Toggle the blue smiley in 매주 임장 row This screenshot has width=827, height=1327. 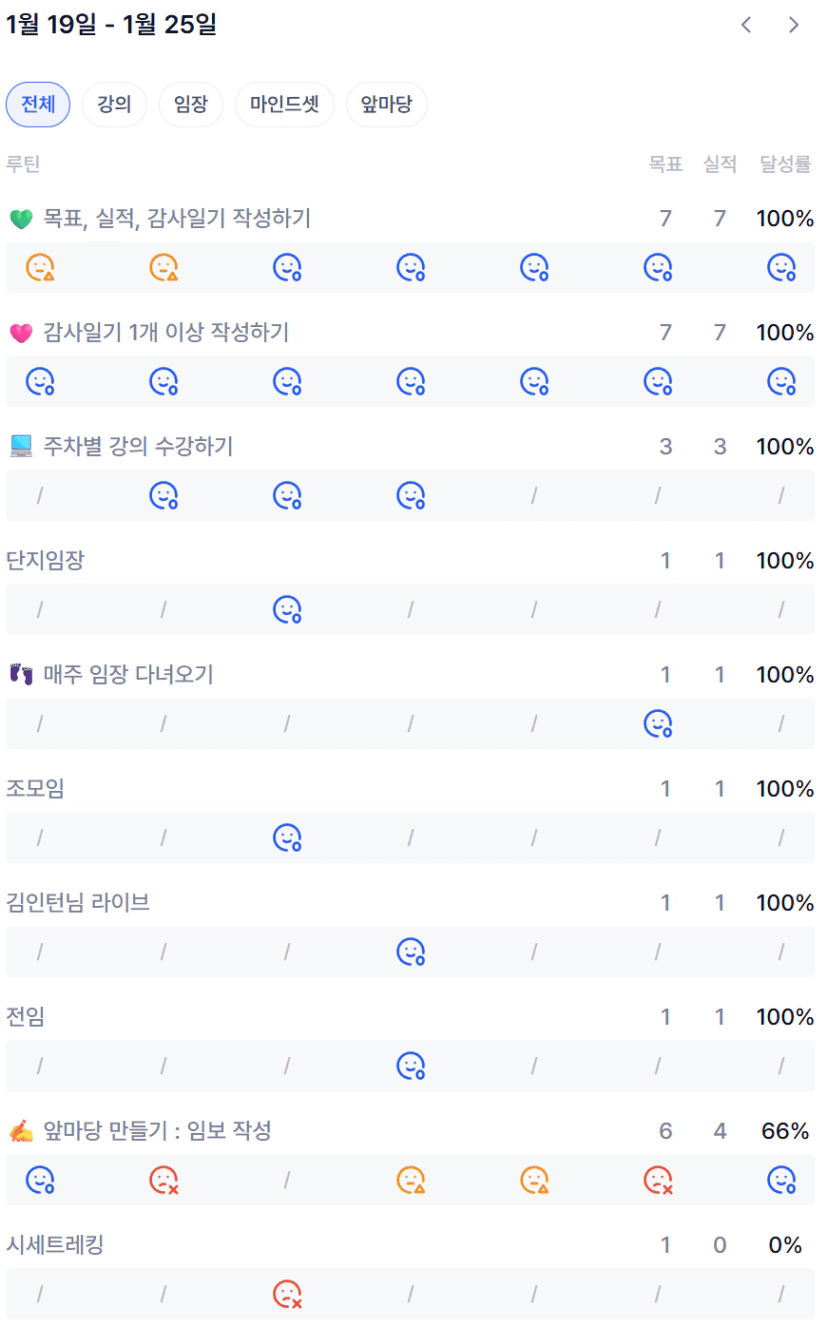point(658,723)
